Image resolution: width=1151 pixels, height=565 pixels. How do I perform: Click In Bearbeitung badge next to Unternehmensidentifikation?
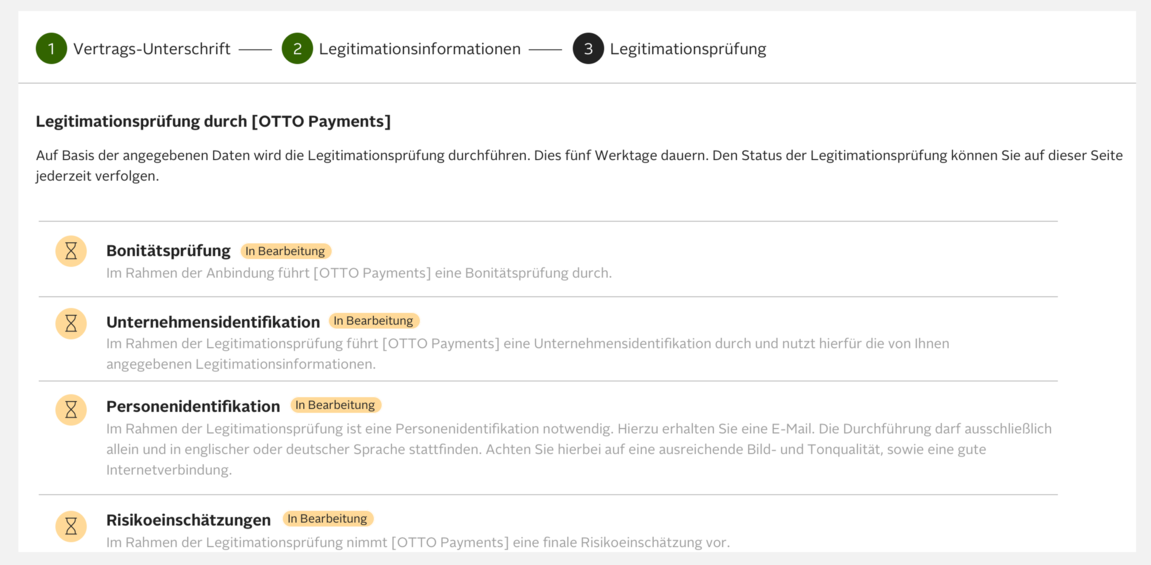[x=373, y=321]
